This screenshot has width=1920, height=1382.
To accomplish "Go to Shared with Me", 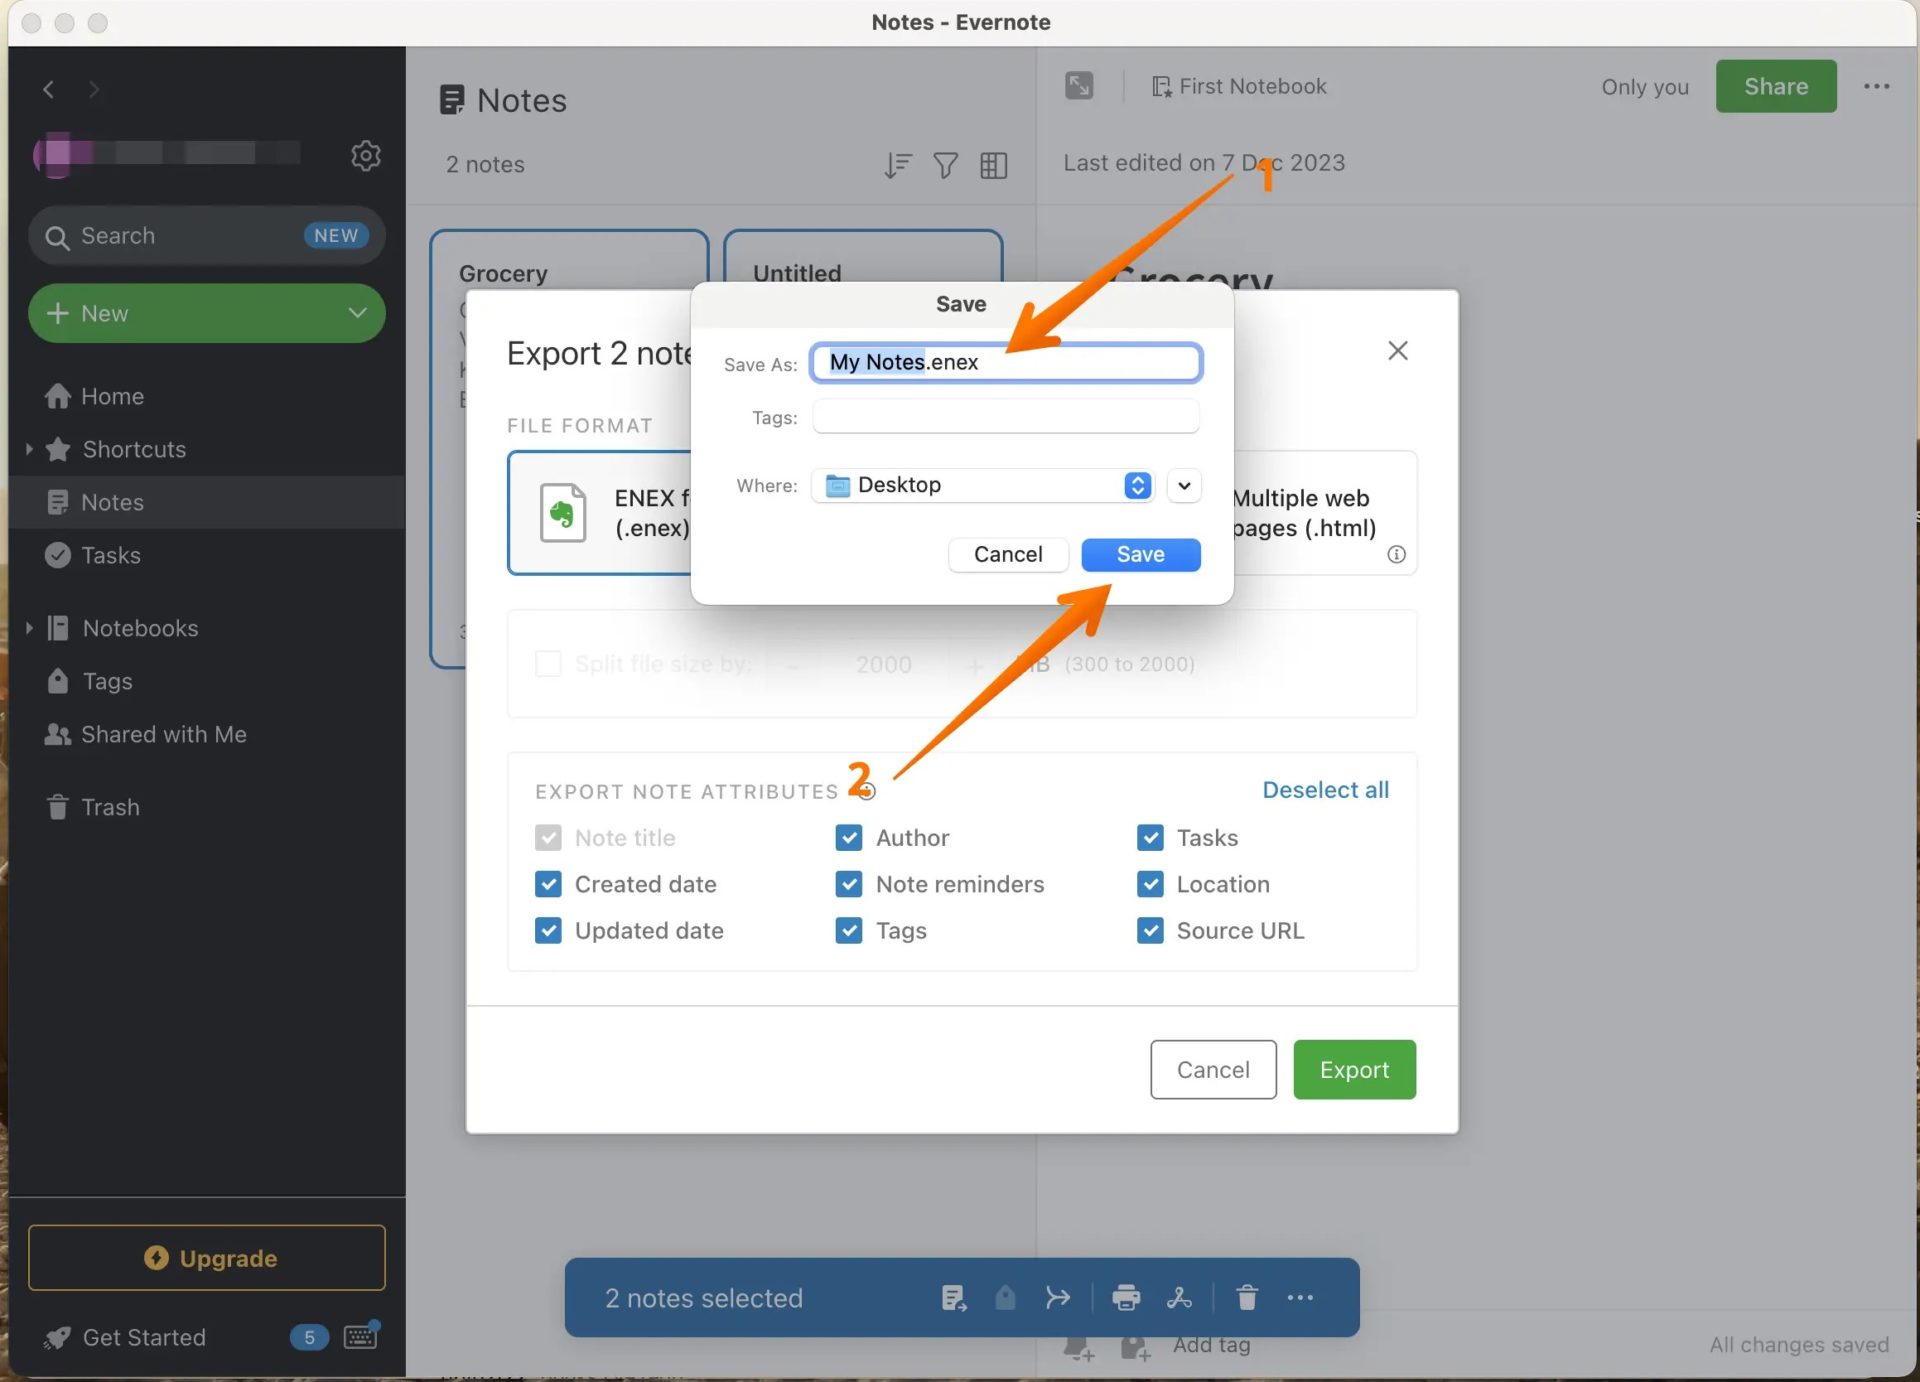I will pyautogui.click(x=163, y=734).
